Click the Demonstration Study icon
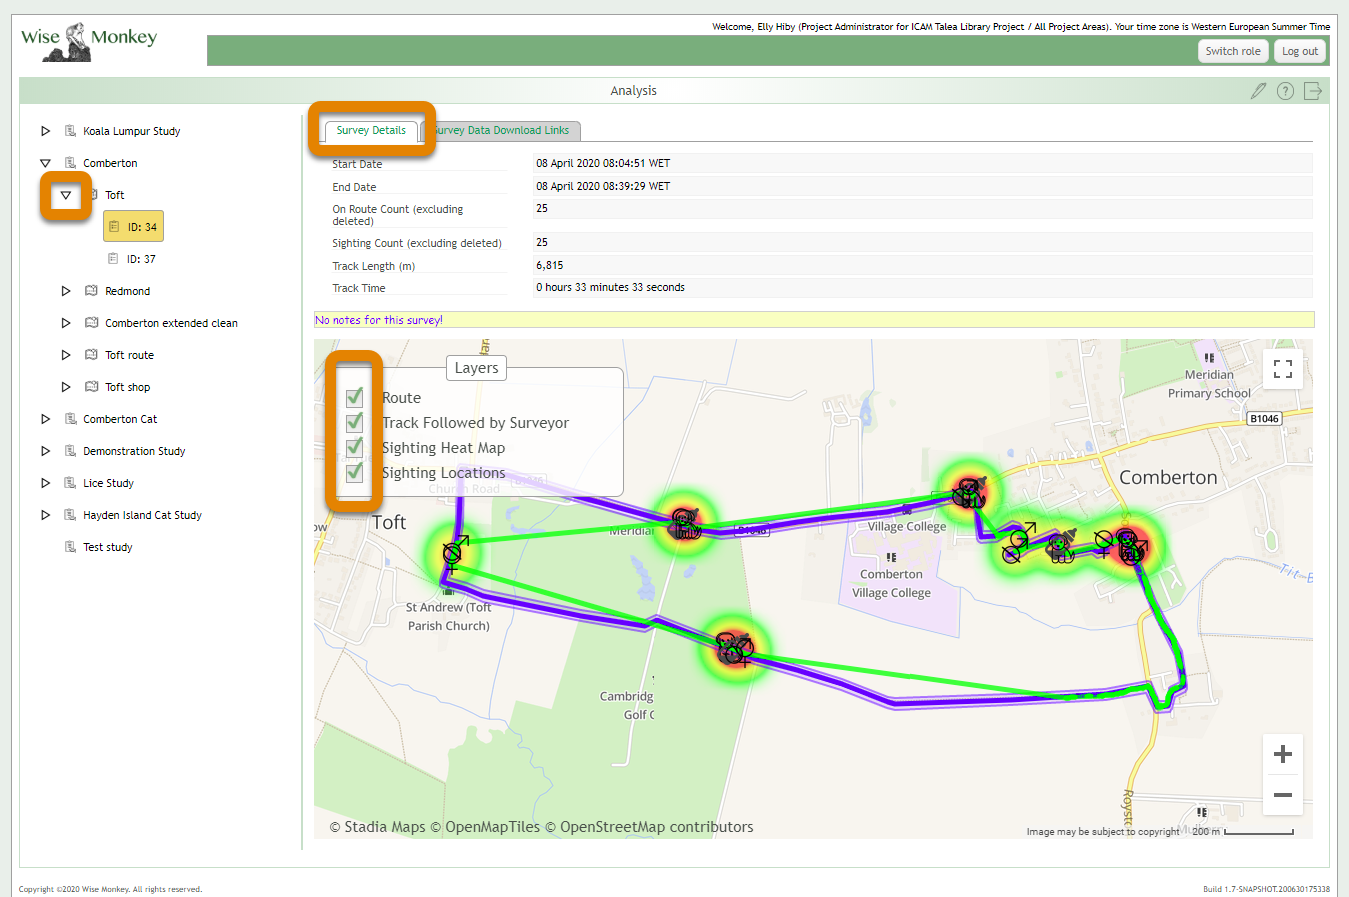 point(70,451)
